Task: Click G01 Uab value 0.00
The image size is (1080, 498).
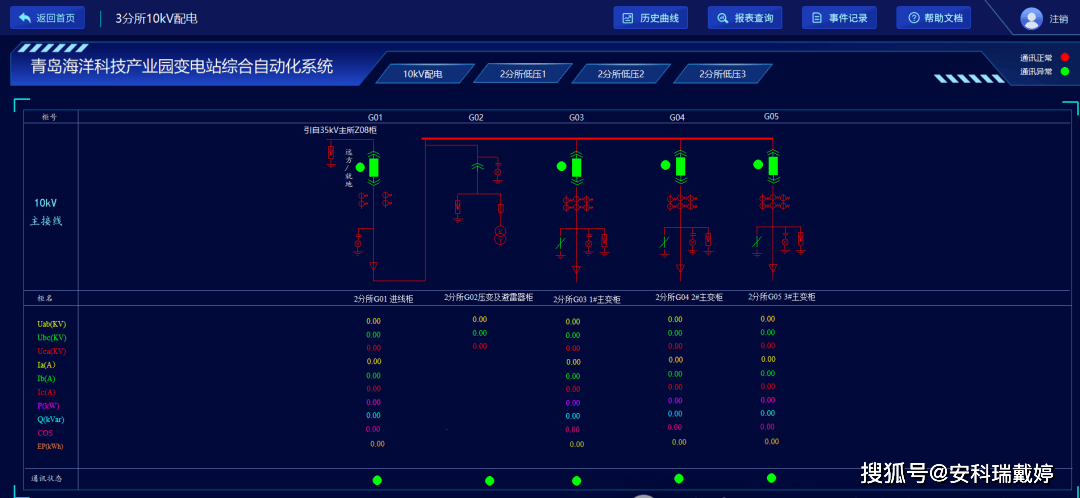Action: [373, 321]
